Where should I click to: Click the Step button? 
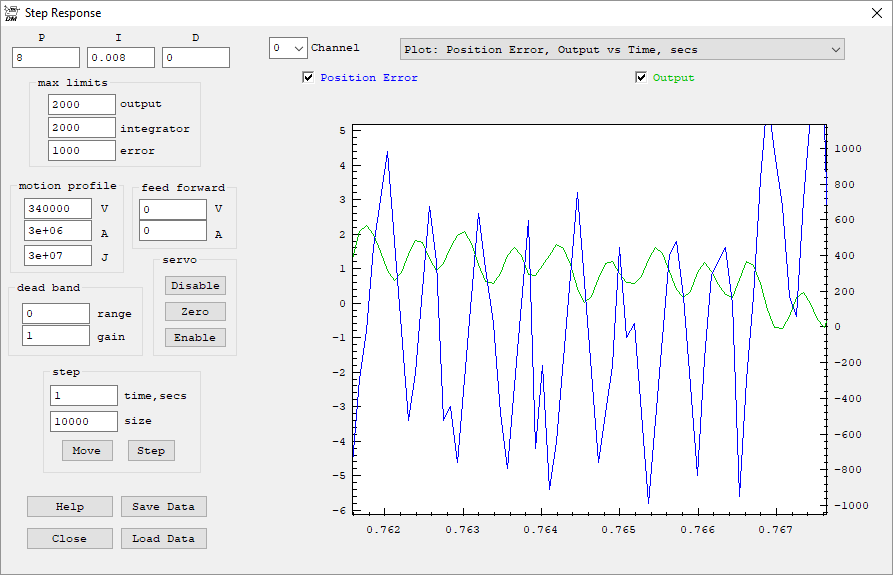(151, 450)
